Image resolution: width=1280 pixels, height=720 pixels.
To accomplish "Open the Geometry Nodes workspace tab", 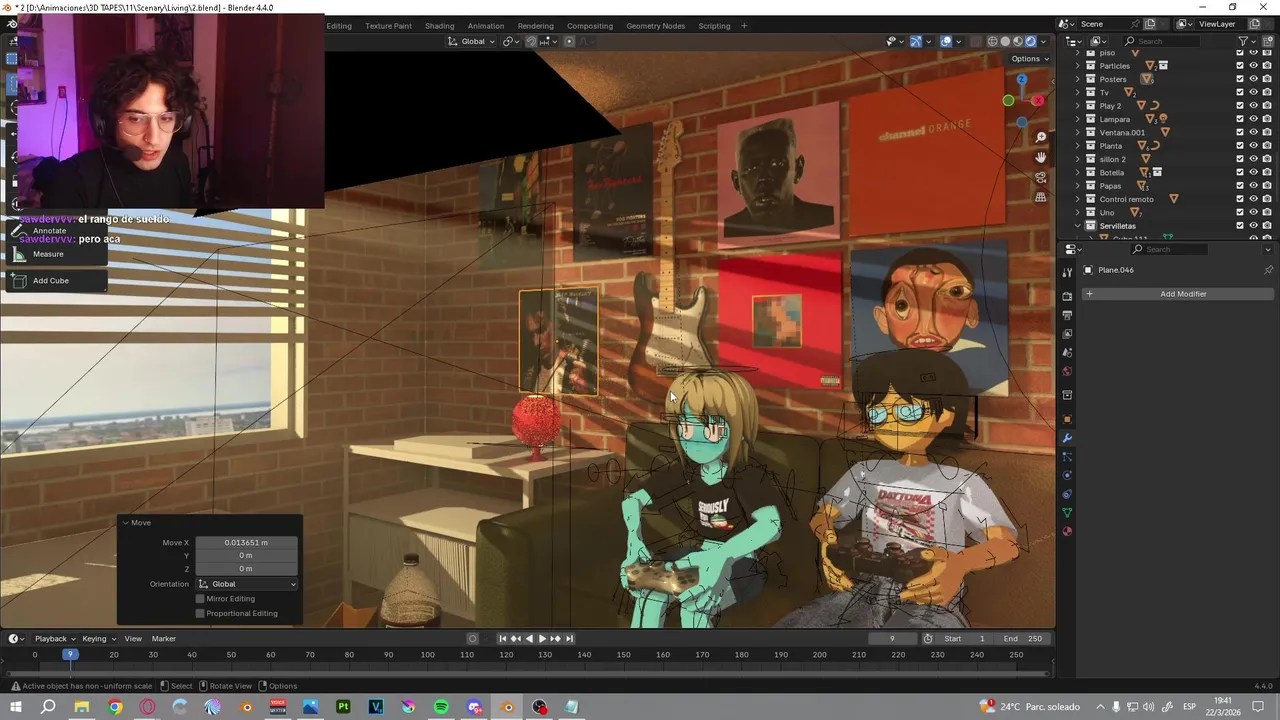I will pos(656,26).
